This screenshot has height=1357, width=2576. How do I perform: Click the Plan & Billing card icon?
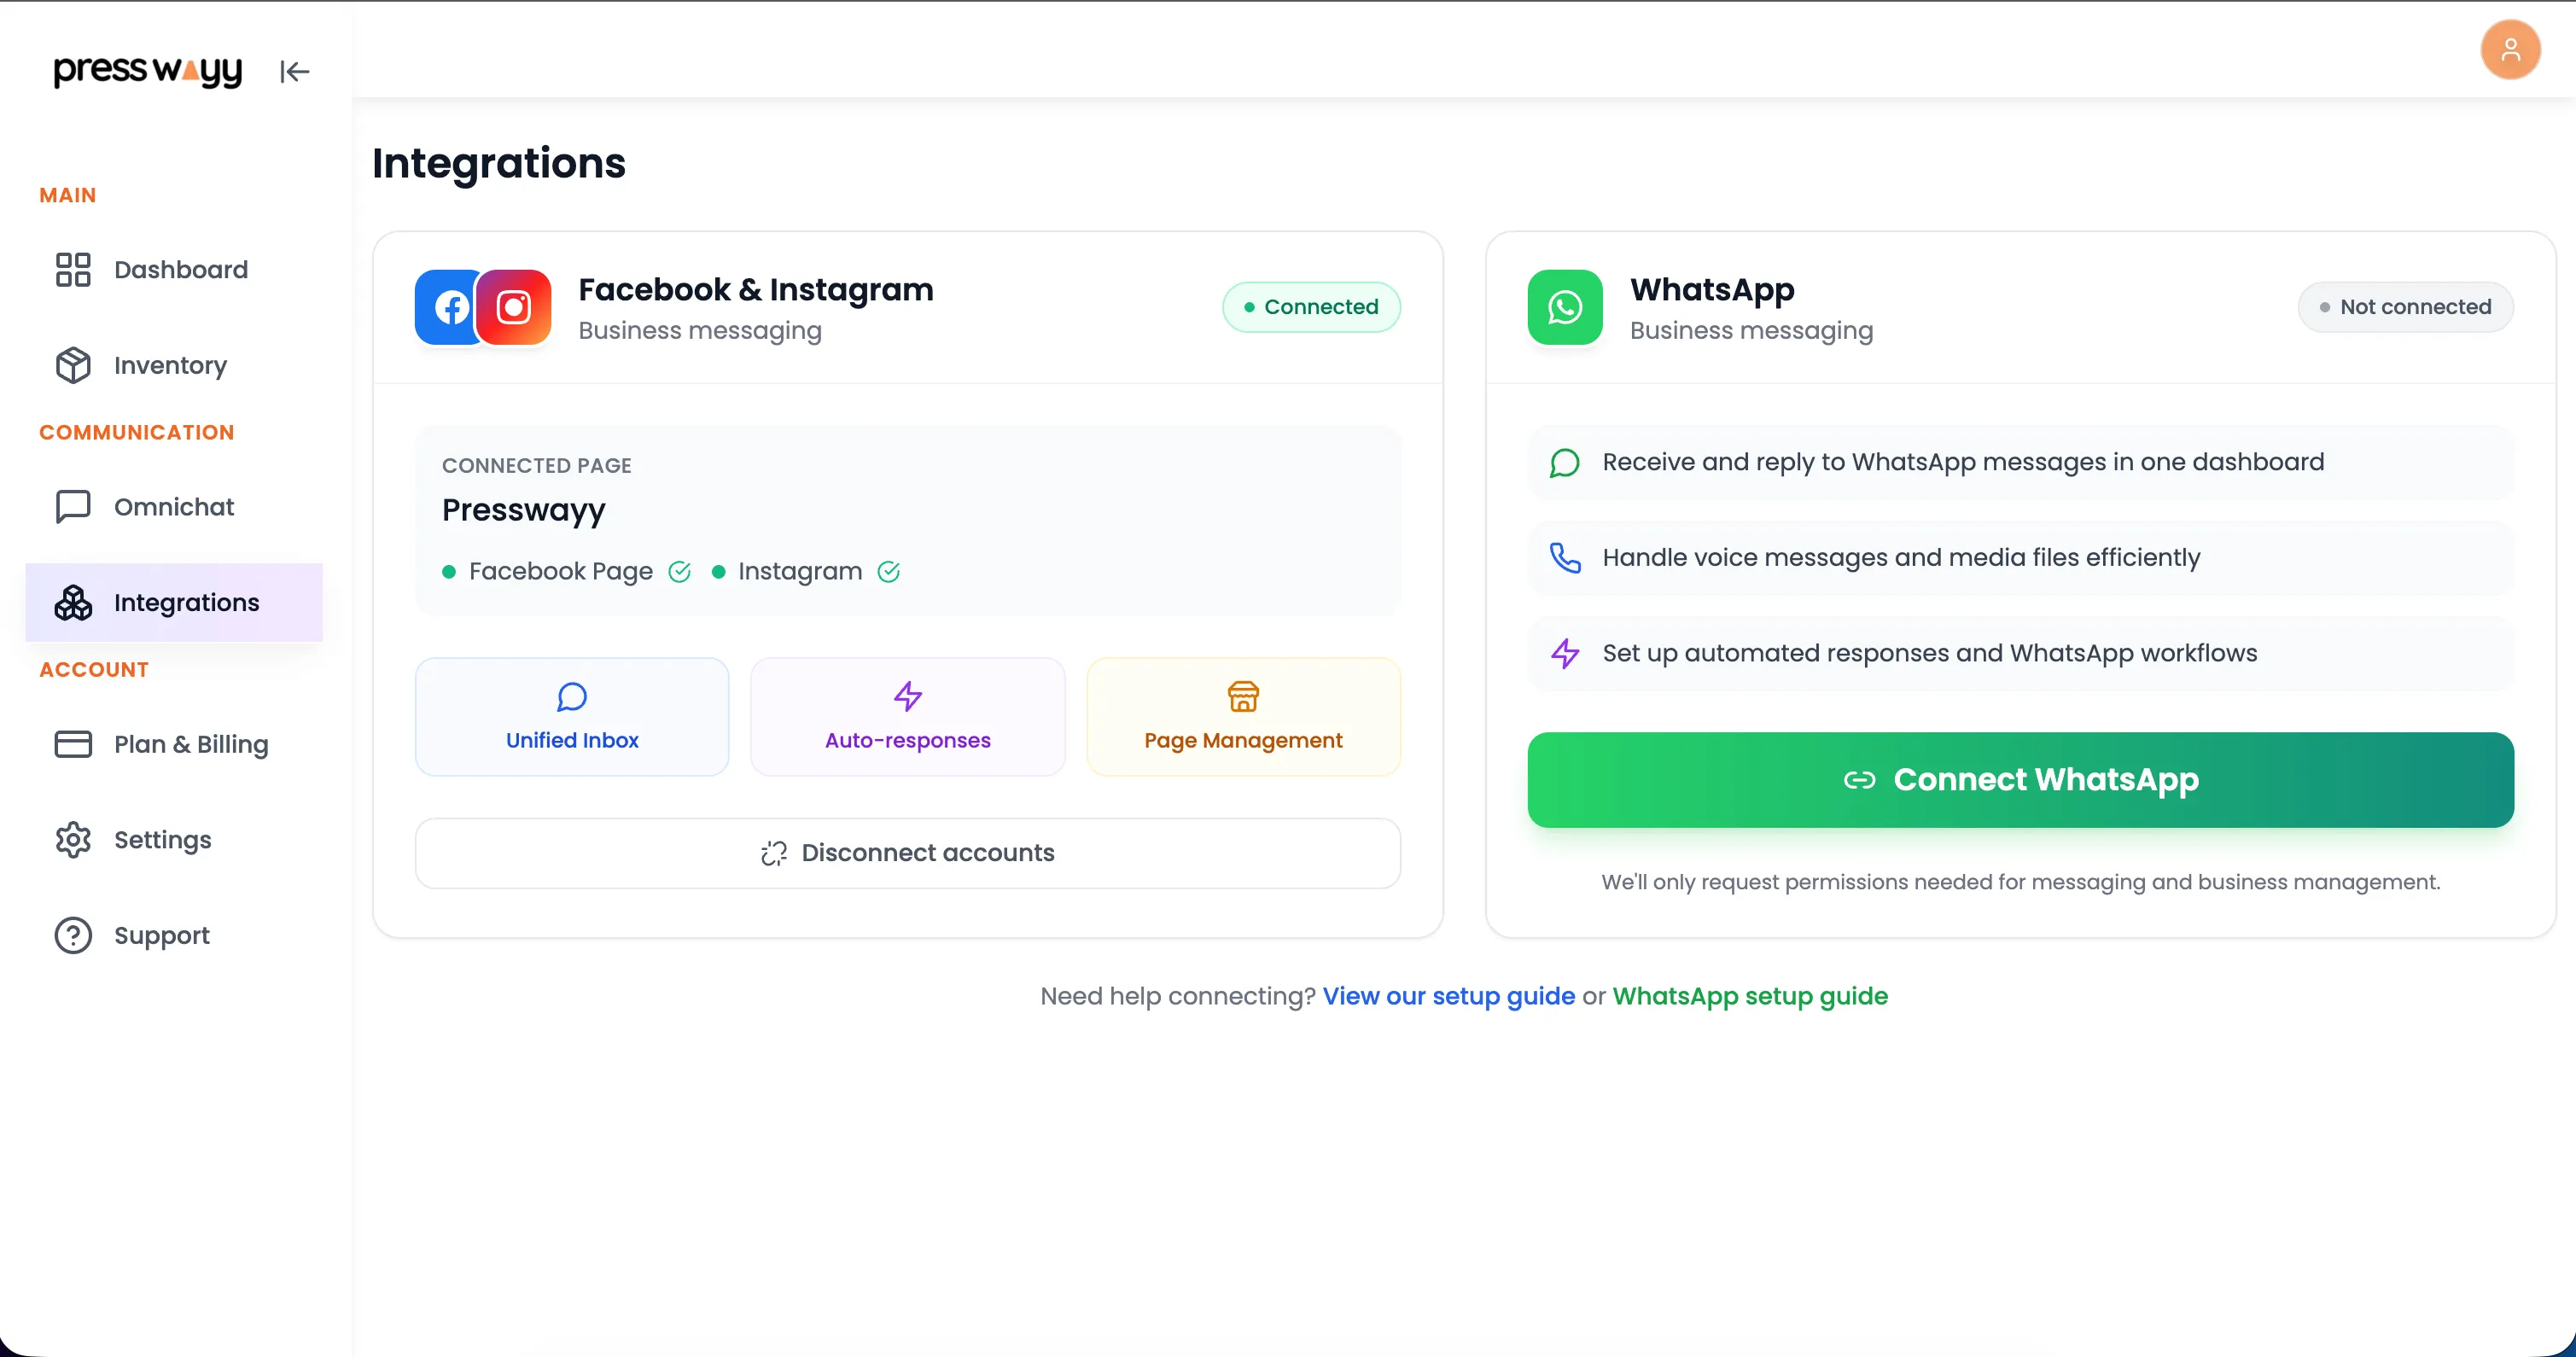73,744
